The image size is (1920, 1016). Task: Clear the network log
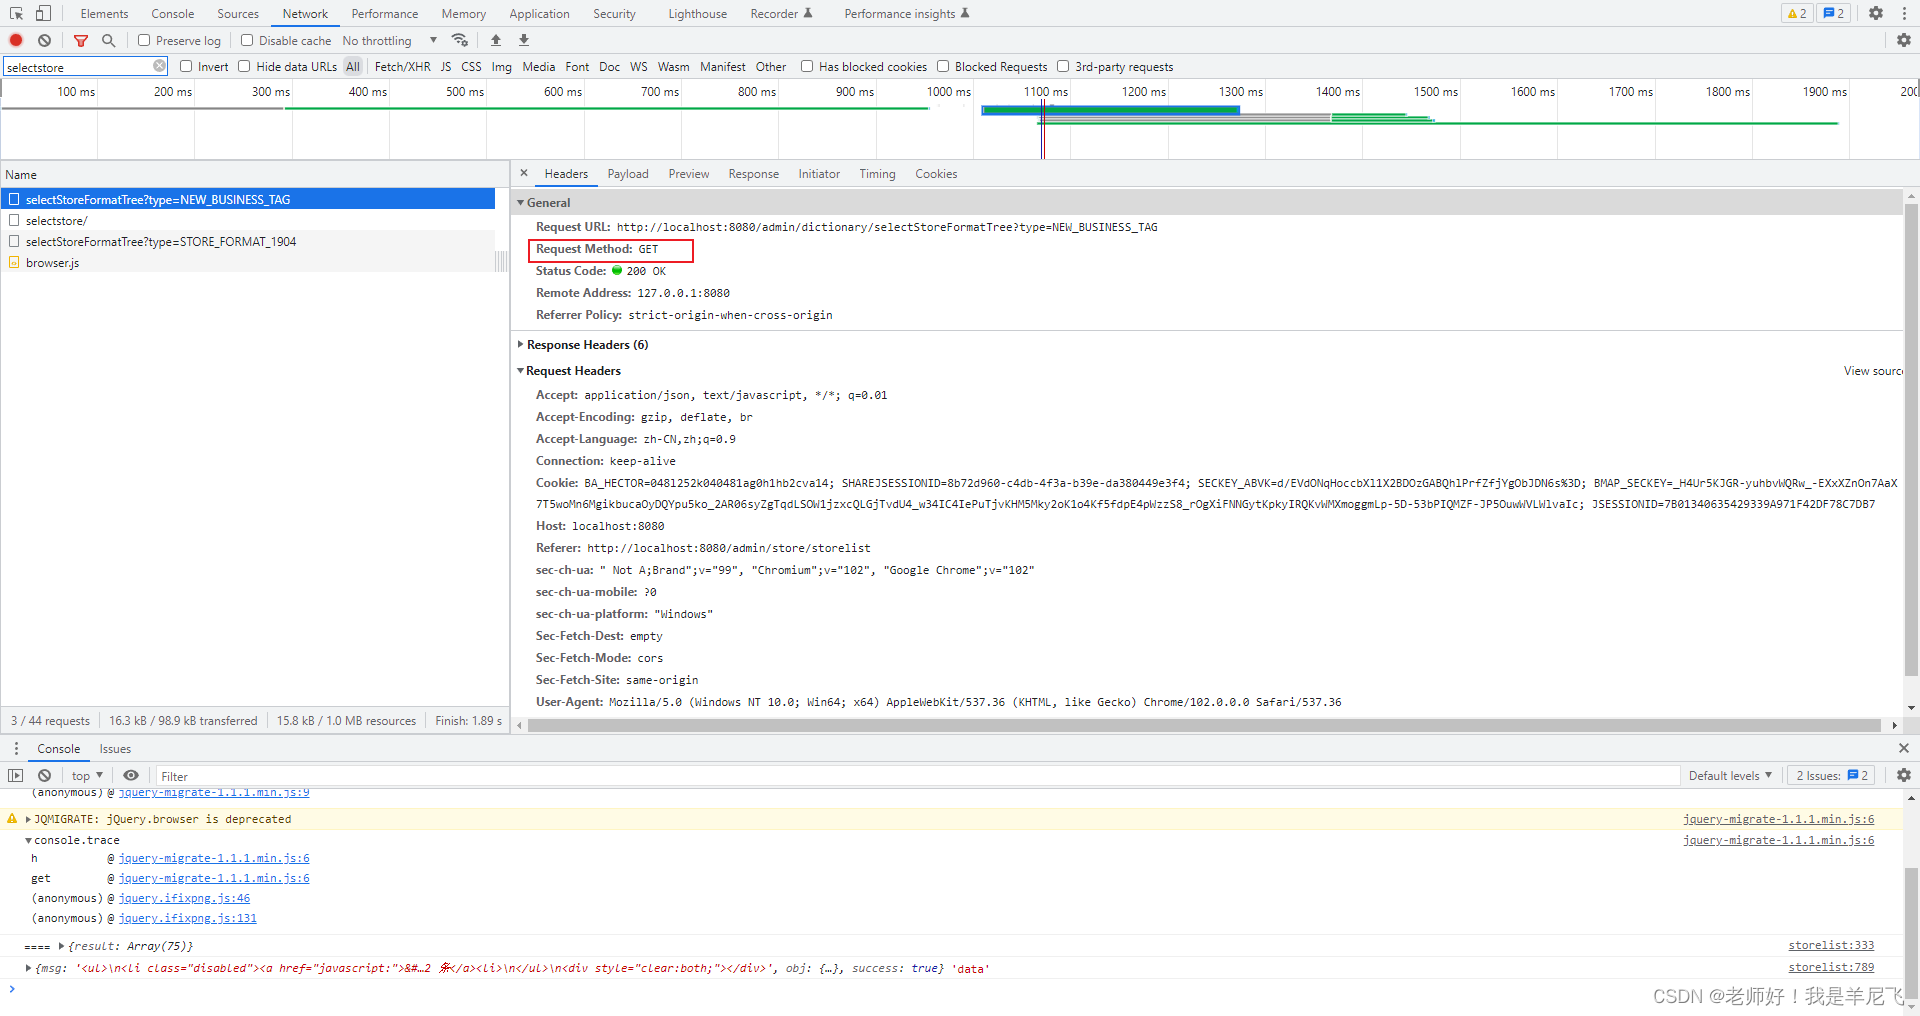tap(44, 40)
